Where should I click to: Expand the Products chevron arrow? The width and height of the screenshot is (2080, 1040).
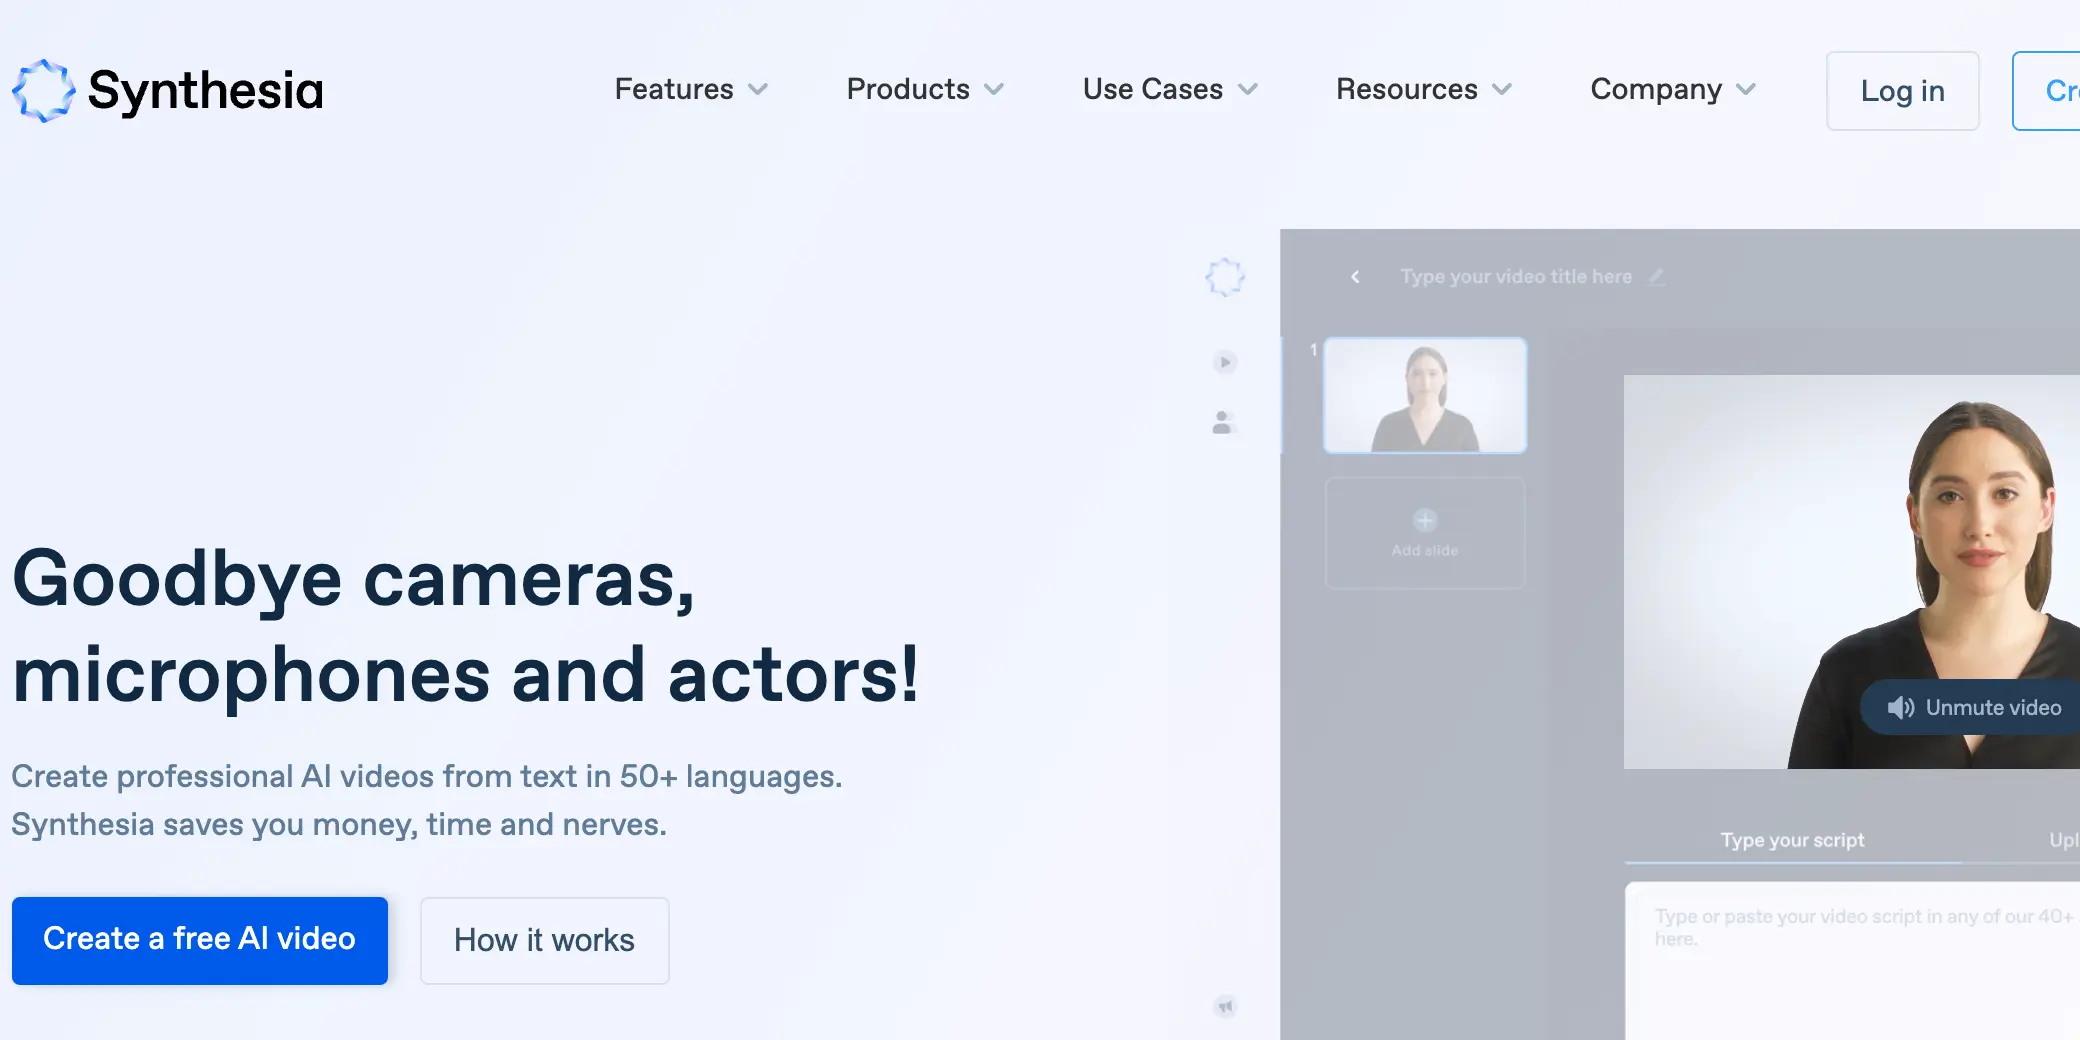(x=994, y=90)
